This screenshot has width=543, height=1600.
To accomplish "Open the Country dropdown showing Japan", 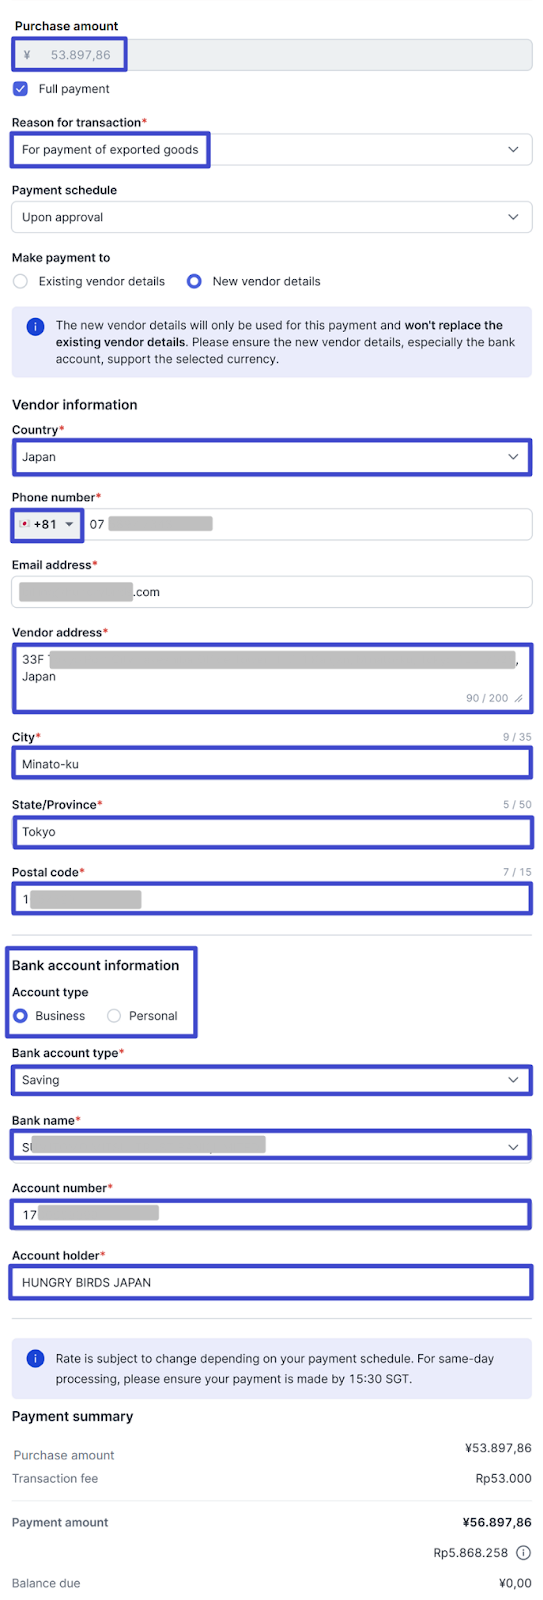I will click(272, 457).
